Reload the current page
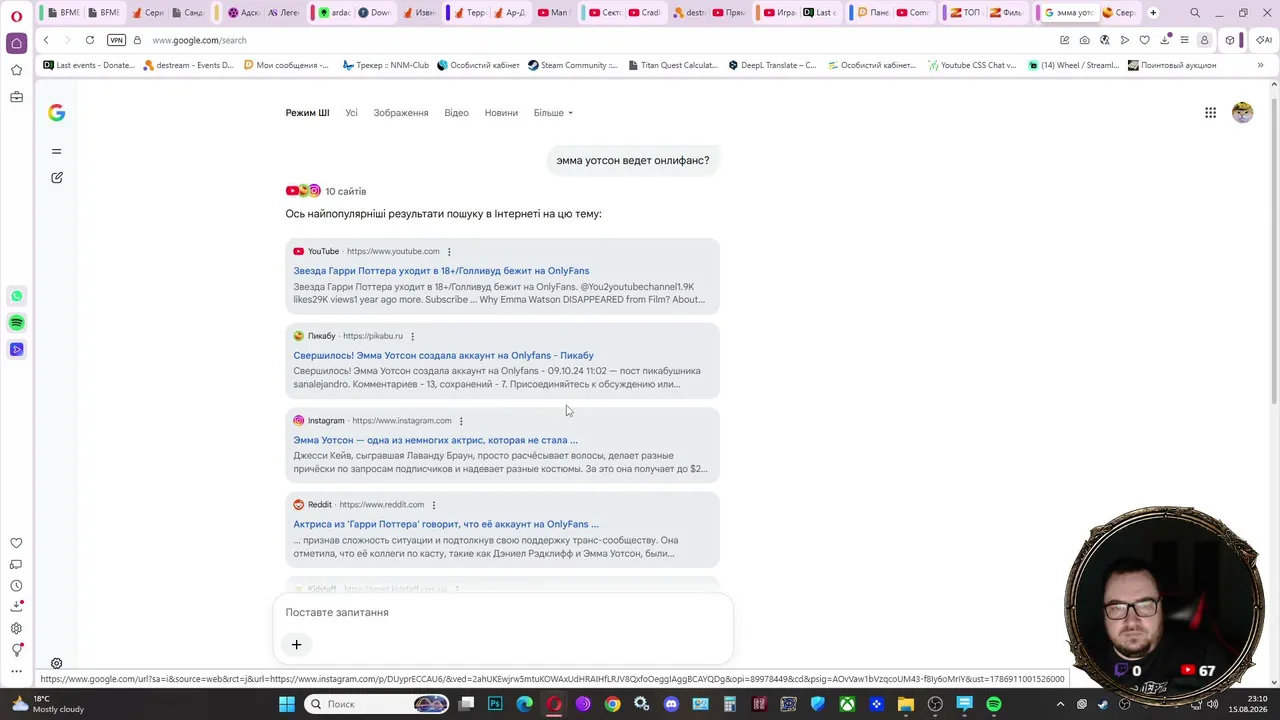 click(x=90, y=40)
